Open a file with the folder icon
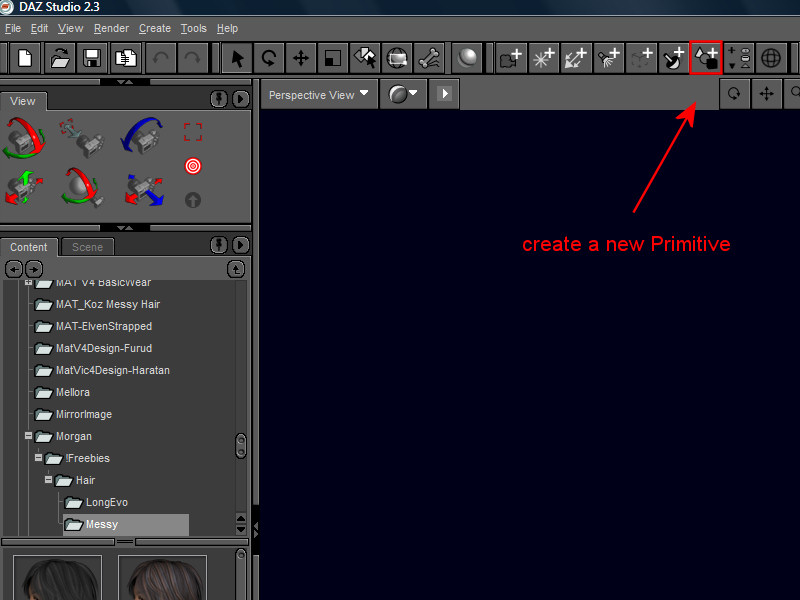 (60, 58)
